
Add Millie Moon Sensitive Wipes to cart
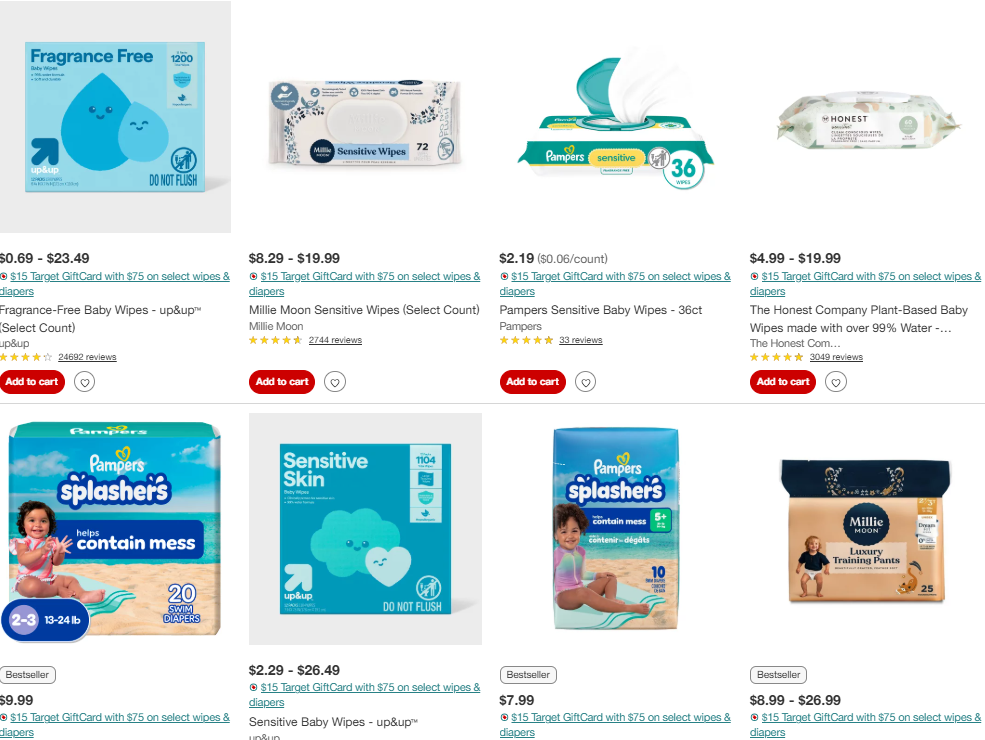pyautogui.click(x=281, y=382)
